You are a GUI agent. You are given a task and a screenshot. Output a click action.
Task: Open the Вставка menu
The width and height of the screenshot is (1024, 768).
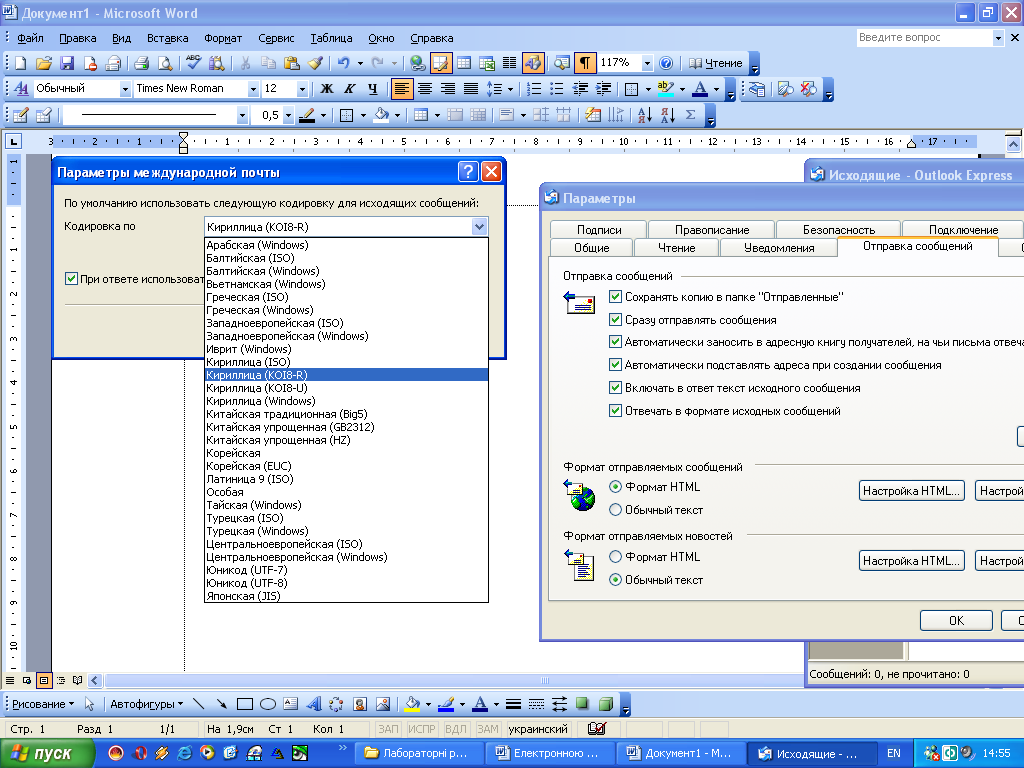pos(167,38)
